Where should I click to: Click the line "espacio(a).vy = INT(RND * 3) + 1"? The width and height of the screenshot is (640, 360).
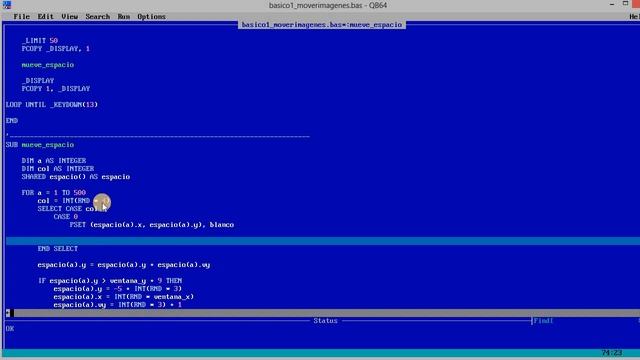click(118, 305)
